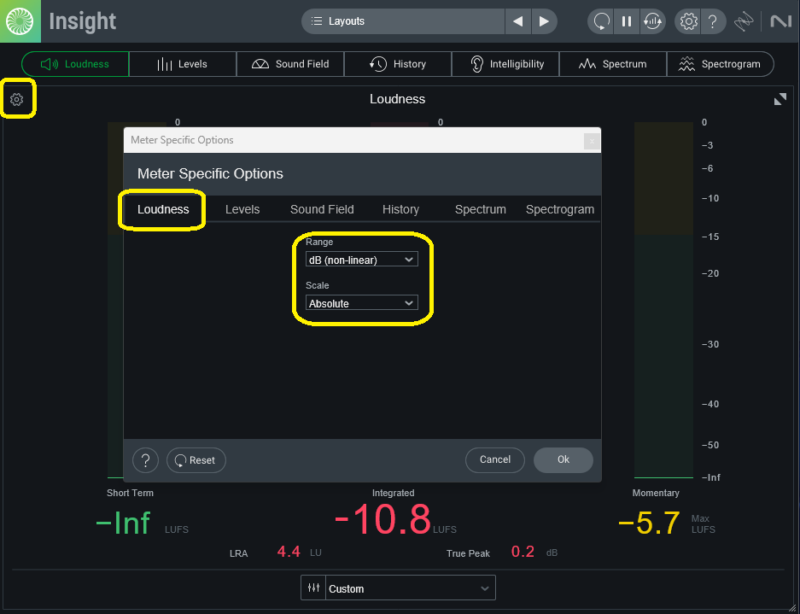Expand the Loudness panel with the corner arrow icon
This screenshot has width=800, height=614.
(x=780, y=99)
